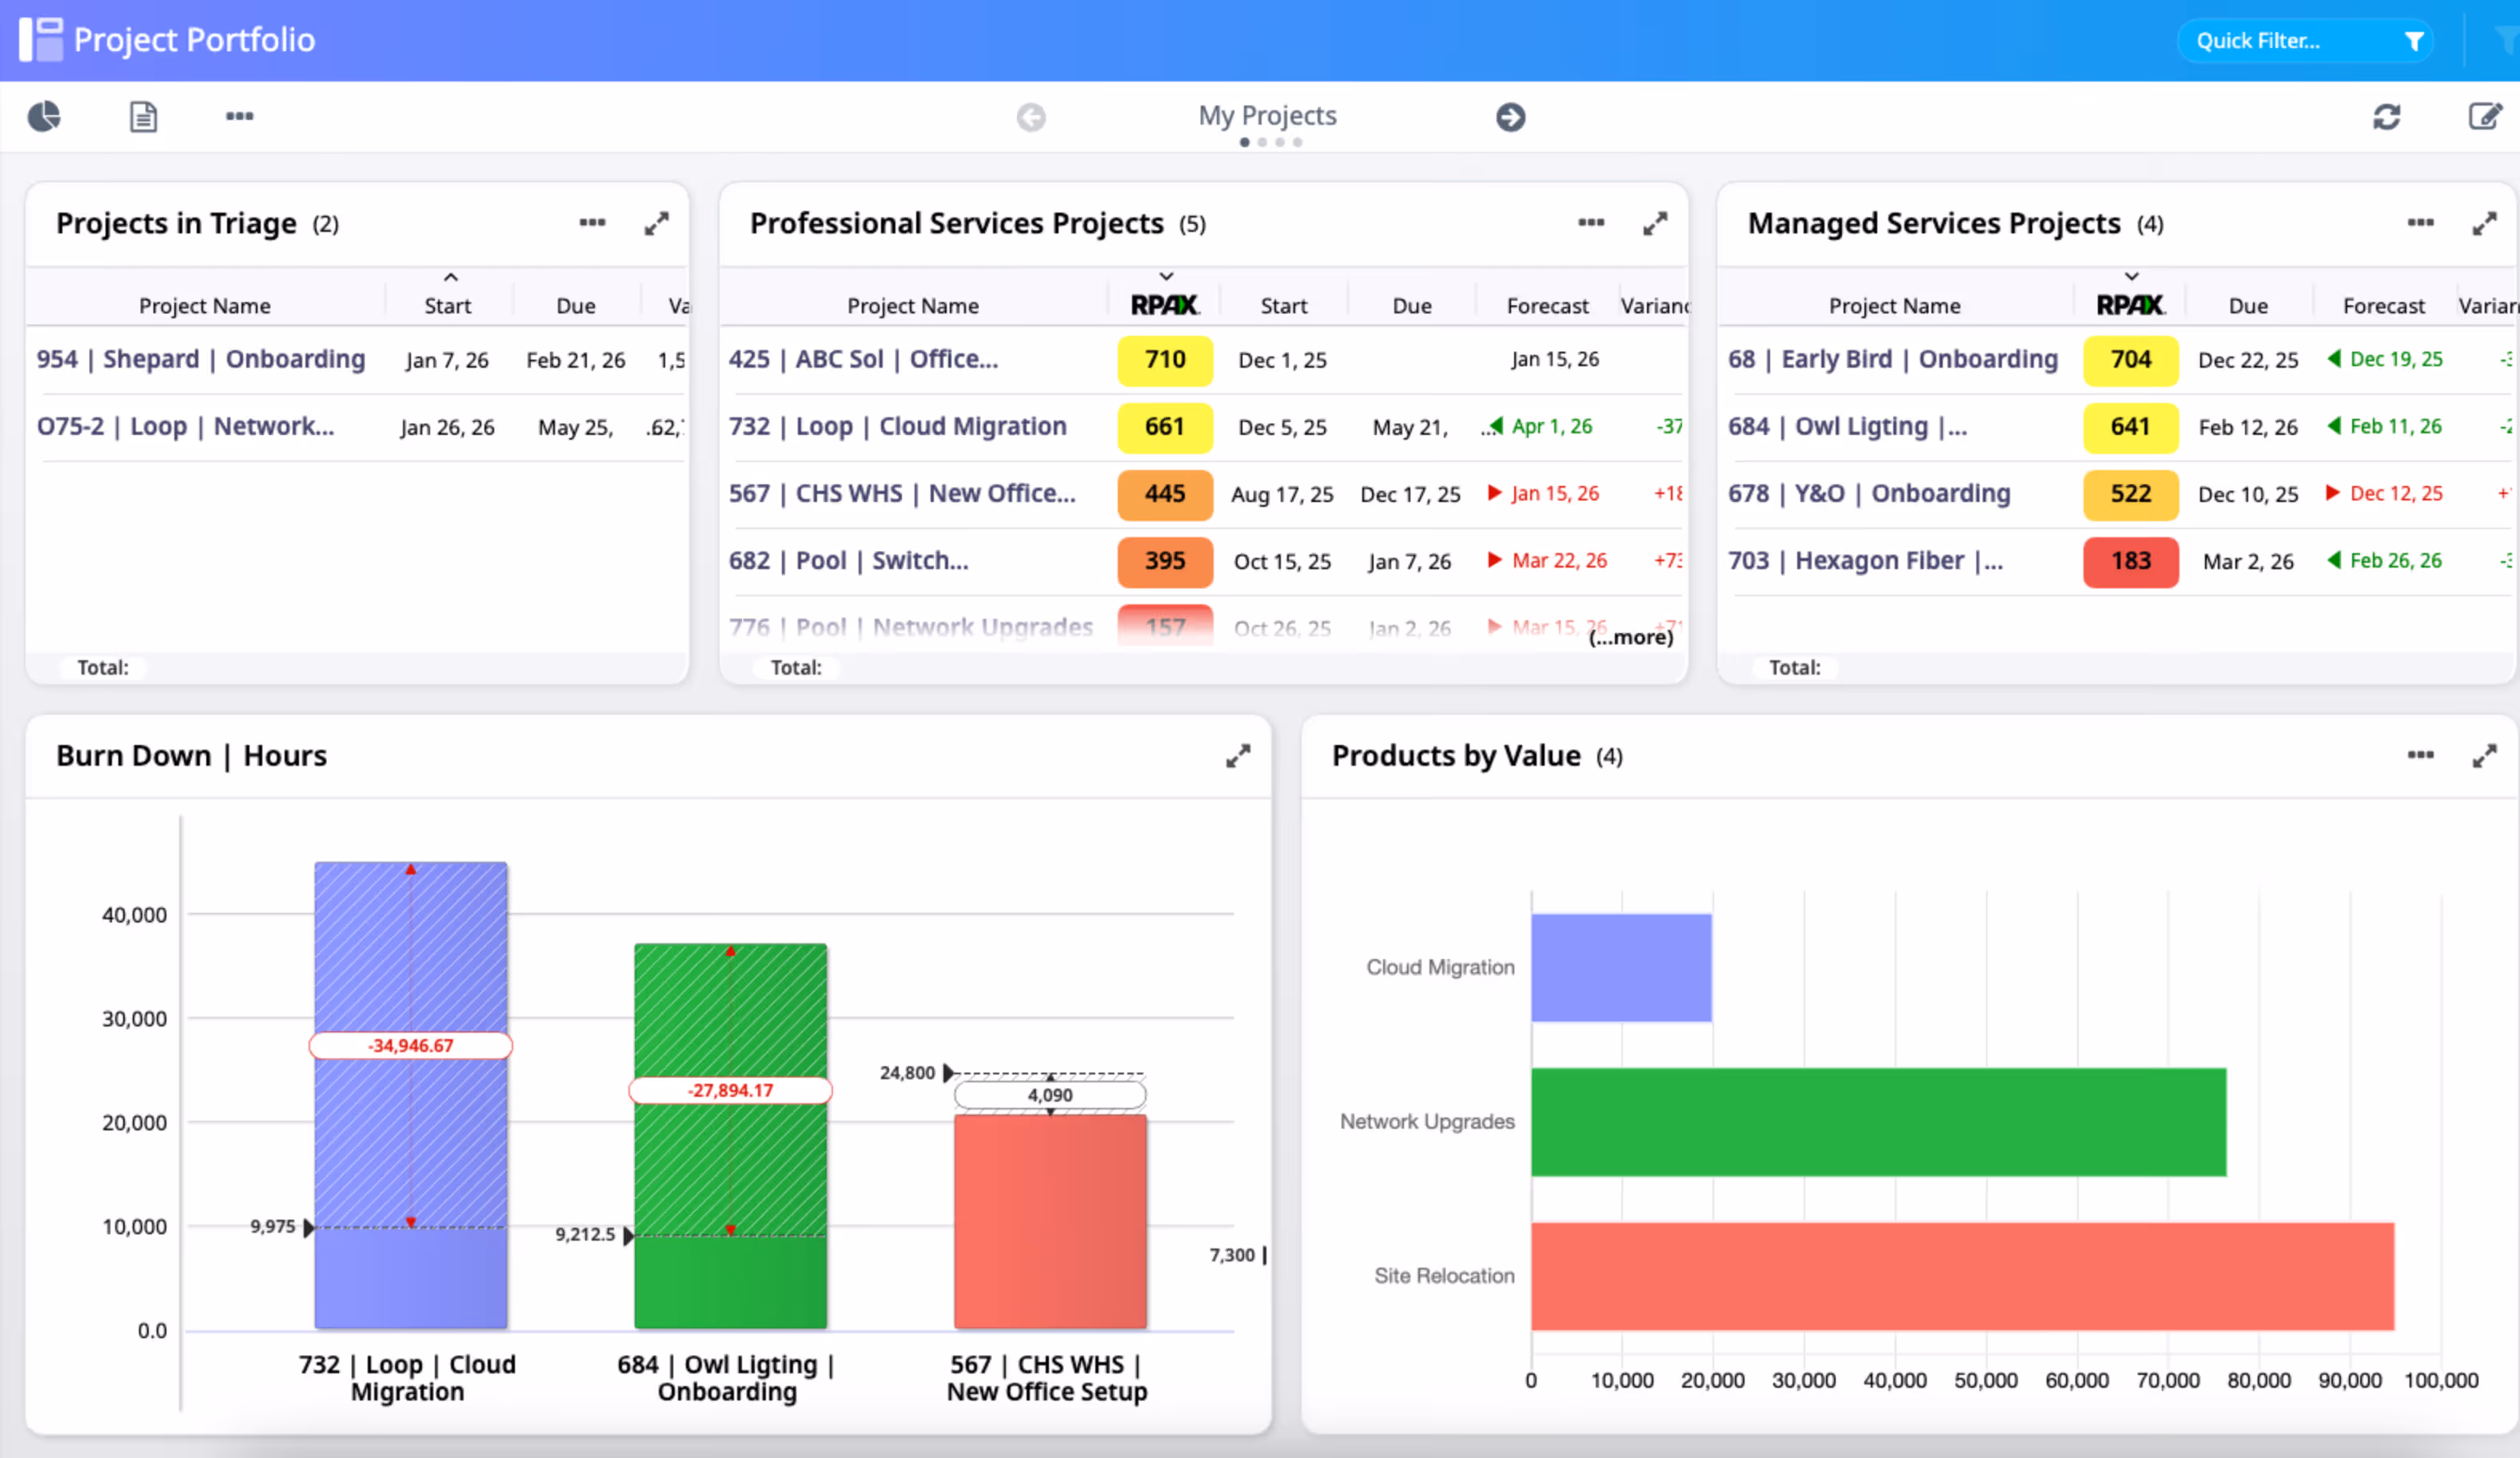The width and height of the screenshot is (2520, 1458).
Task: Select the first dashboard page dot
Action: (1244, 142)
